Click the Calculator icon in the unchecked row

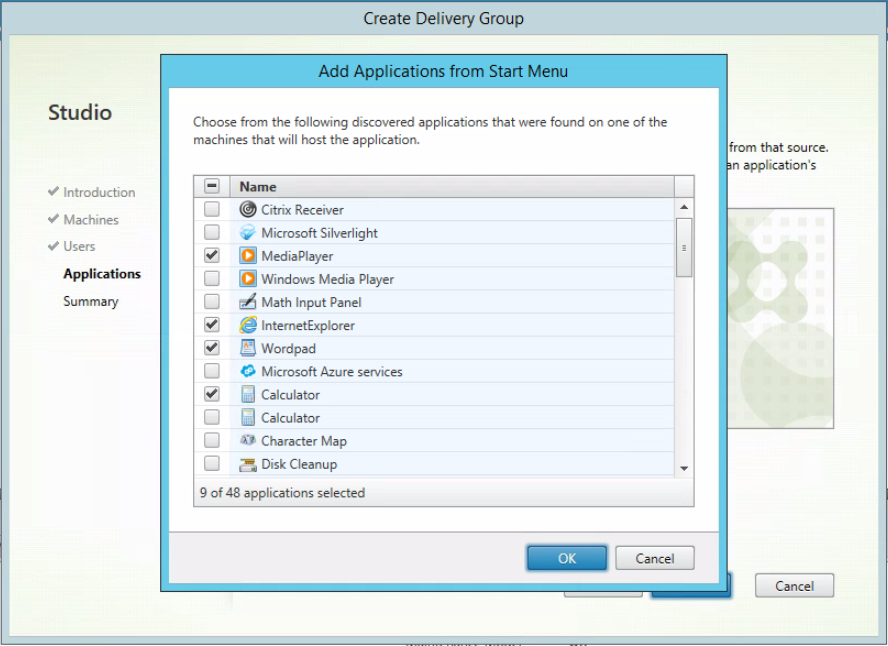[247, 418]
